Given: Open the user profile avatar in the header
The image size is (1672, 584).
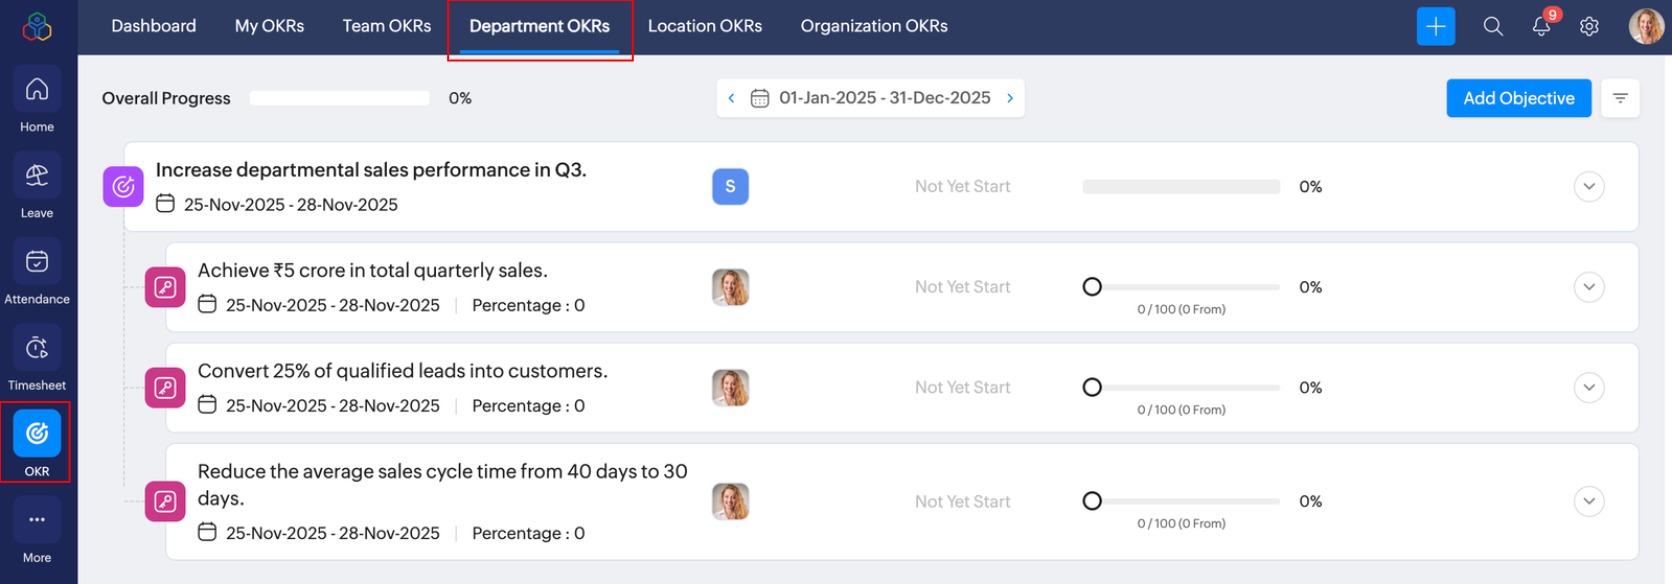Looking at the screenshot, I should point(1645,27).
